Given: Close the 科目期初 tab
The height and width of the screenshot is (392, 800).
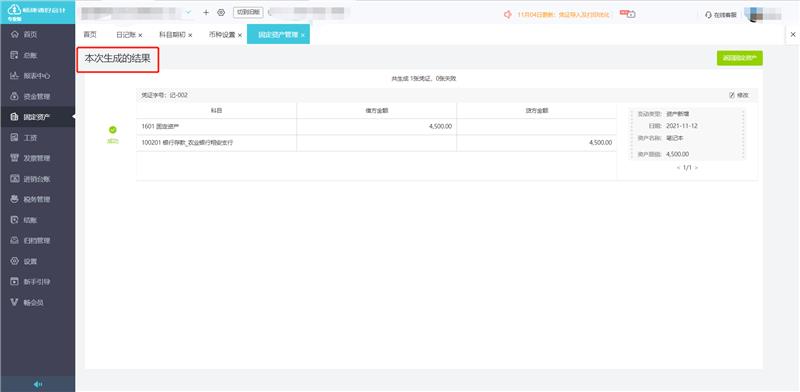Looking at the screenshot, I should pyautogui.click(x=190, y=35).
